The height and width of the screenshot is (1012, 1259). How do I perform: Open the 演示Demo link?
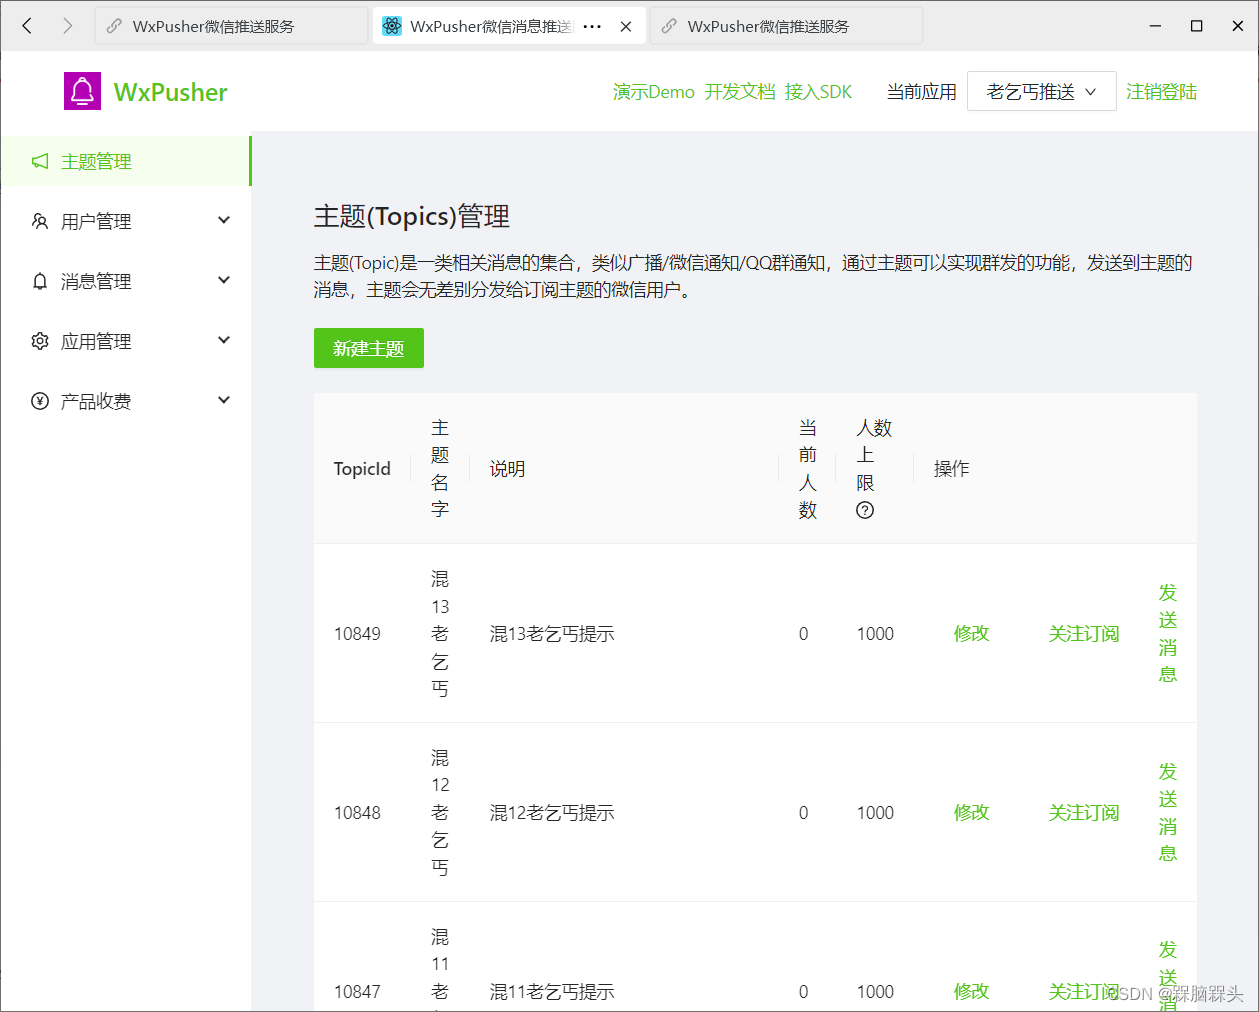[x=654, y=92]
